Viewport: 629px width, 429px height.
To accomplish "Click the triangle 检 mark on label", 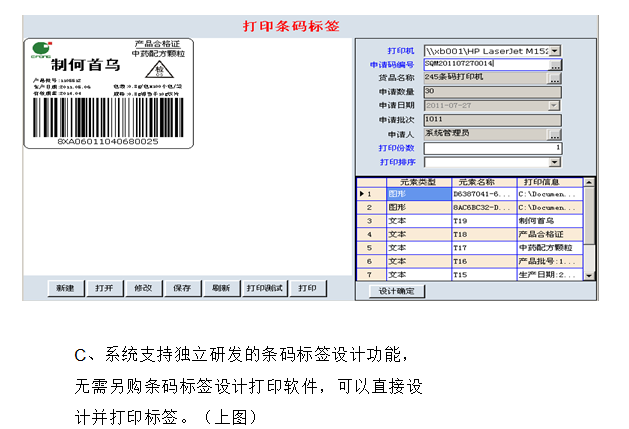I will pos(159,70).
